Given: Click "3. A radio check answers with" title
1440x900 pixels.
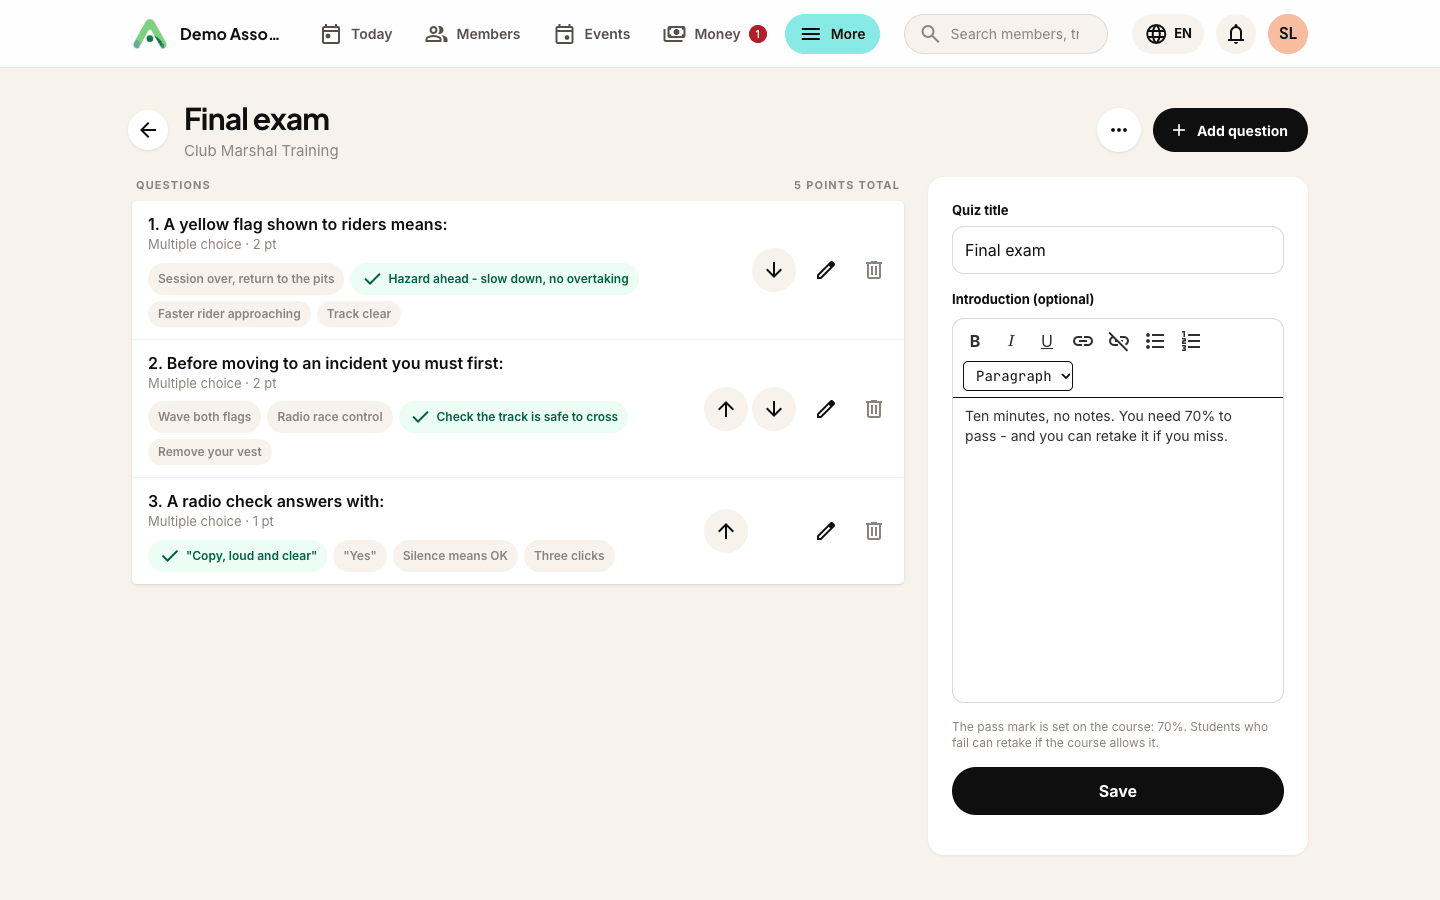Looking at the screenshot, I should coord(266,501).
